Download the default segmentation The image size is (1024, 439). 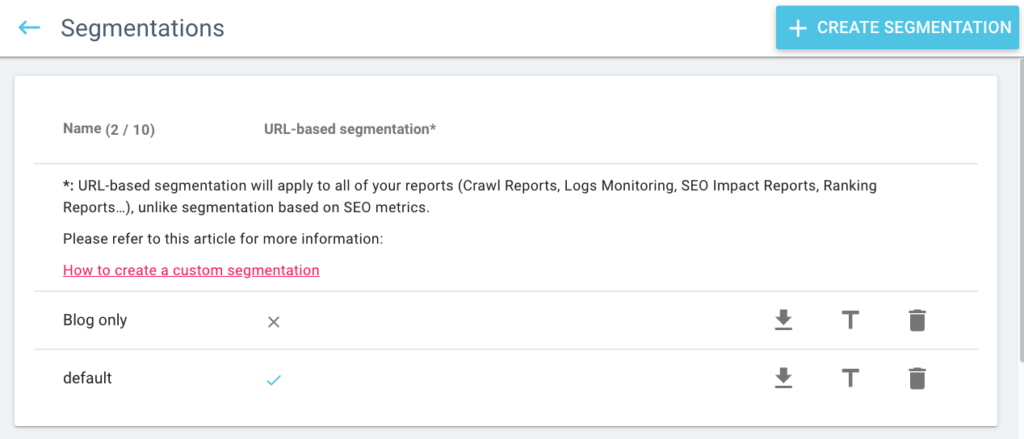point(783,378)
